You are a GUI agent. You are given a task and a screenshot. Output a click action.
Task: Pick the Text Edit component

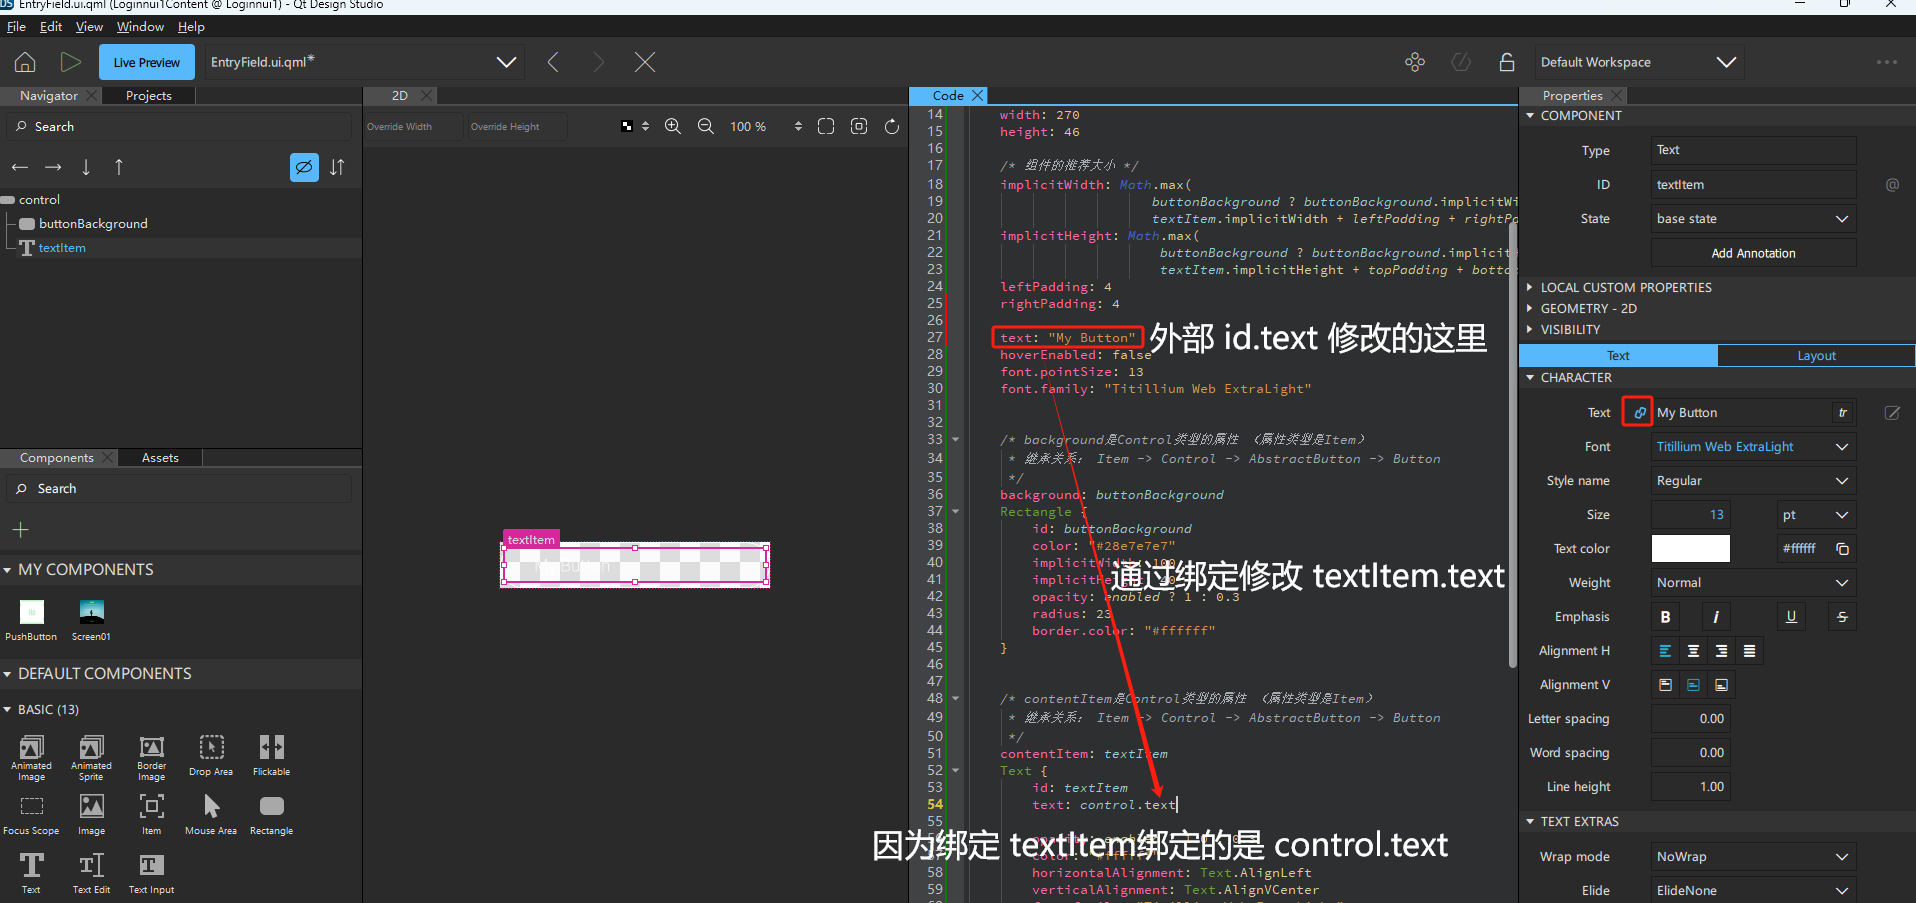(x=91, y=873)
